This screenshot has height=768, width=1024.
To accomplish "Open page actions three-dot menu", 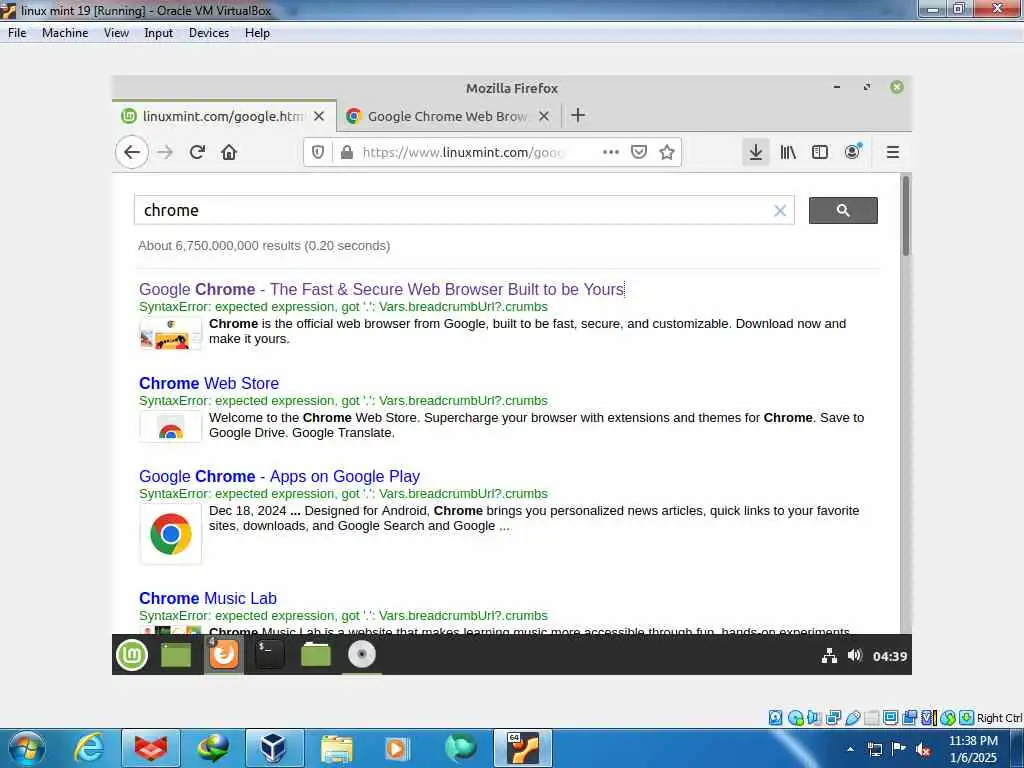I will (x=611, y=152).
